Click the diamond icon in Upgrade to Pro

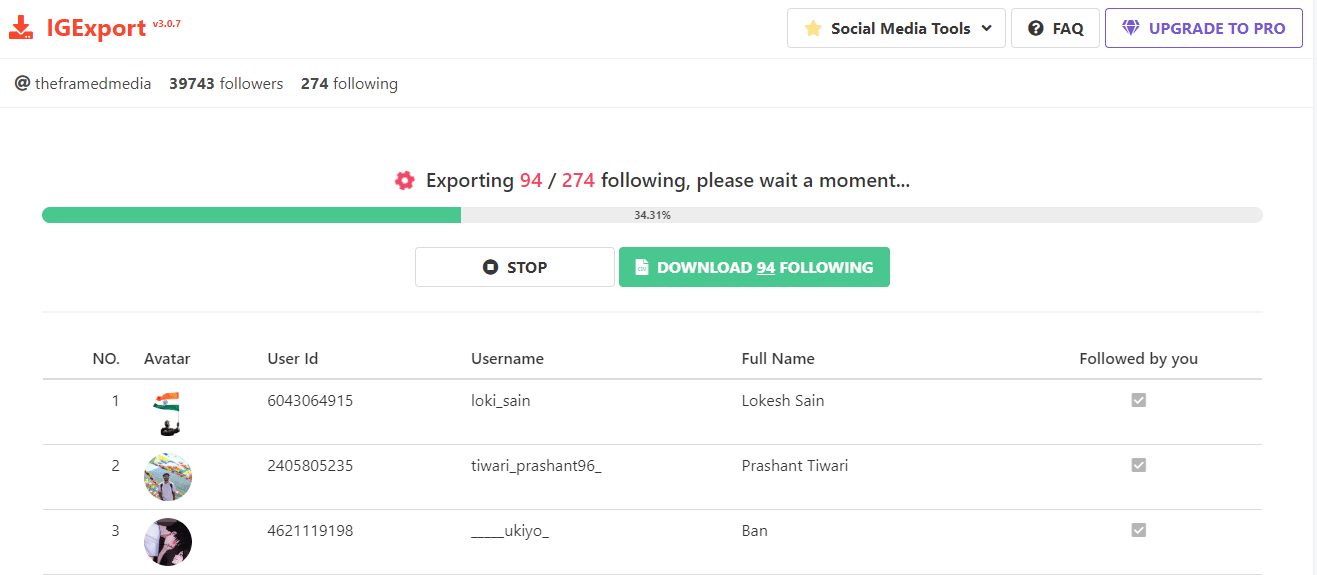(1130, 28)
